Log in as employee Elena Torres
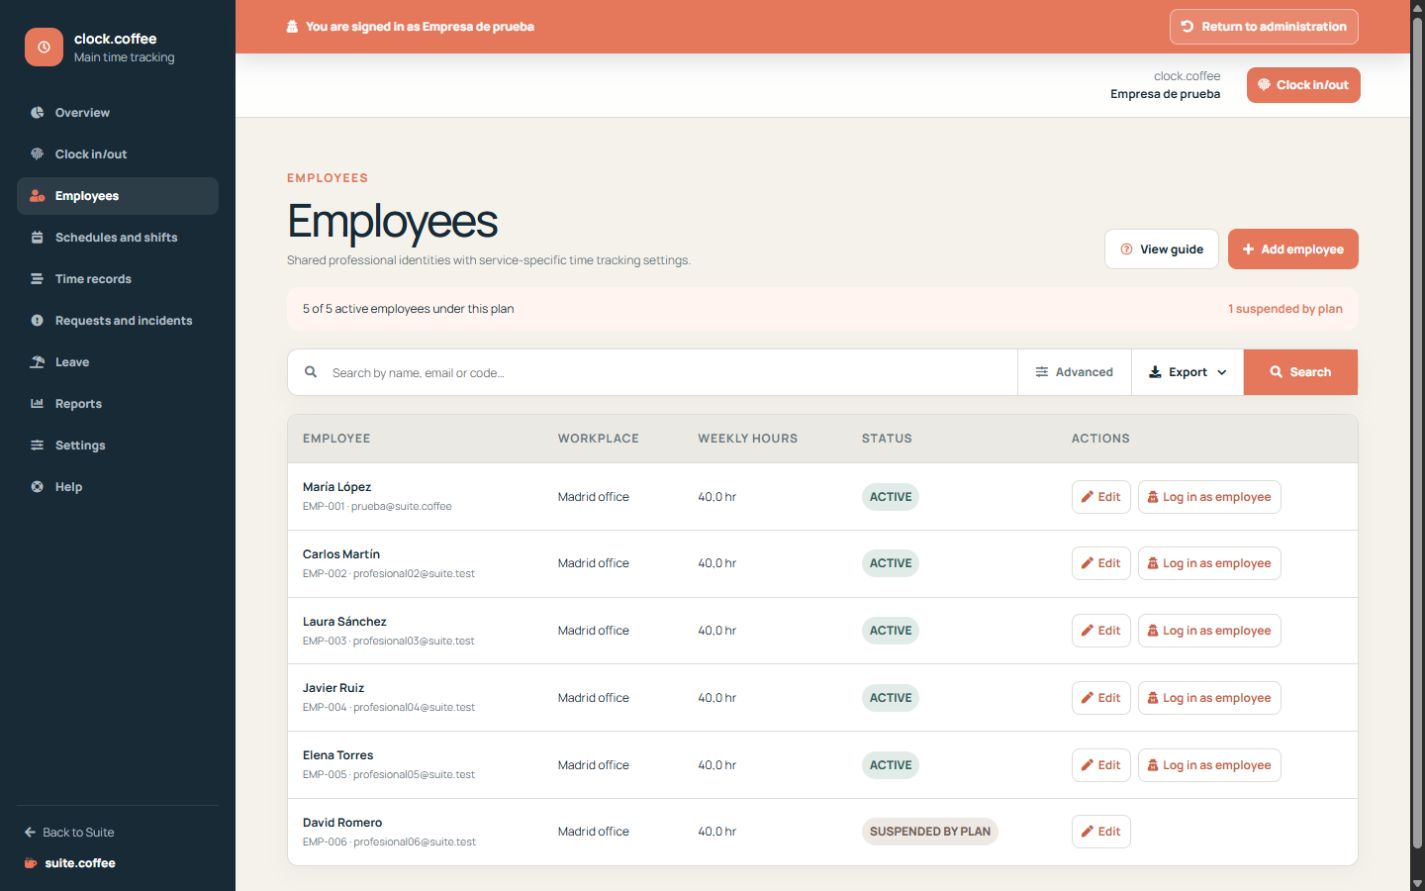1425x891 pixels. click(x=1209, y=765)
